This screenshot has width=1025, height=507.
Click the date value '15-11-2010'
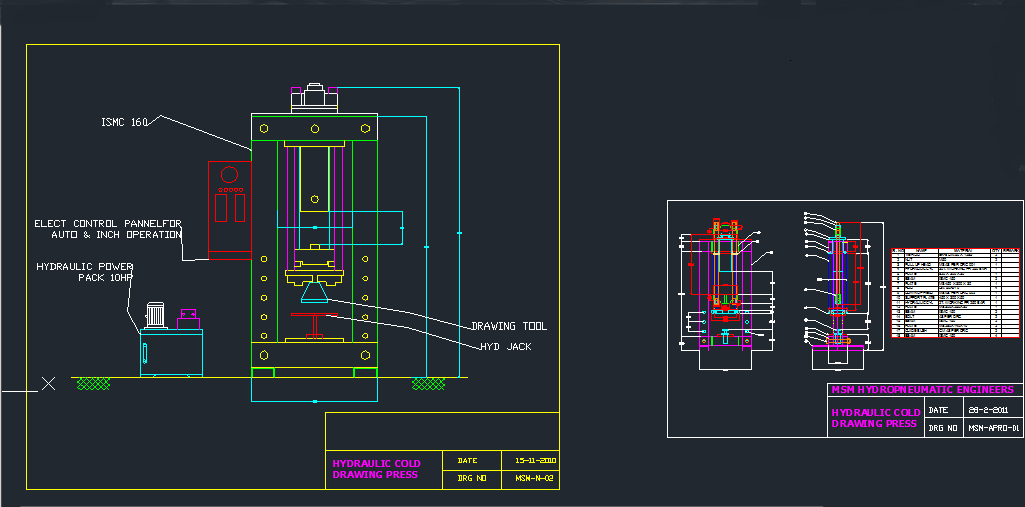pyautogui.click(x=535, y=461)
